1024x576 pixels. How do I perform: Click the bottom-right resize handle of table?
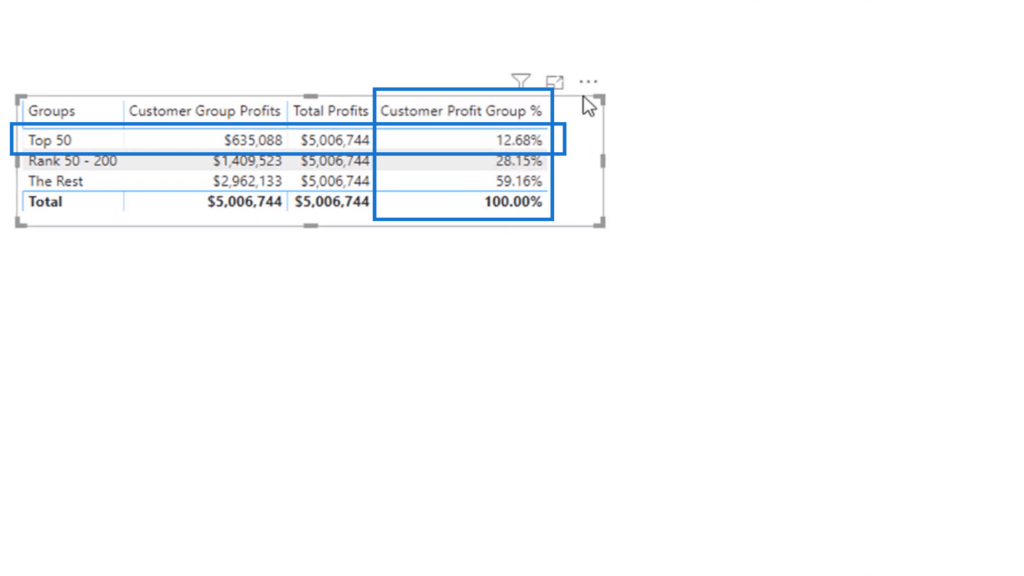[x=600, y=222]
